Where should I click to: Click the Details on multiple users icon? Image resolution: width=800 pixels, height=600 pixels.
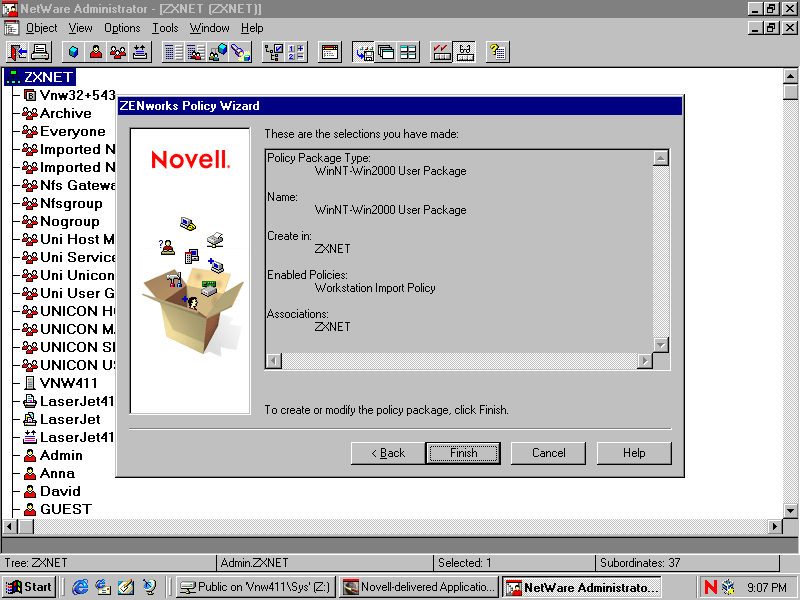pos(195,52)
